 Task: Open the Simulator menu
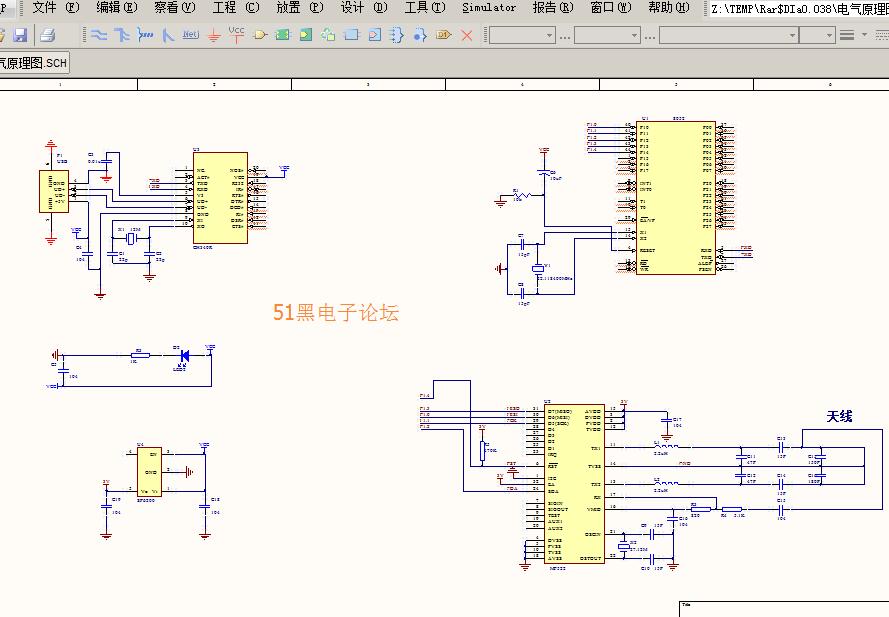click(488, 8)
